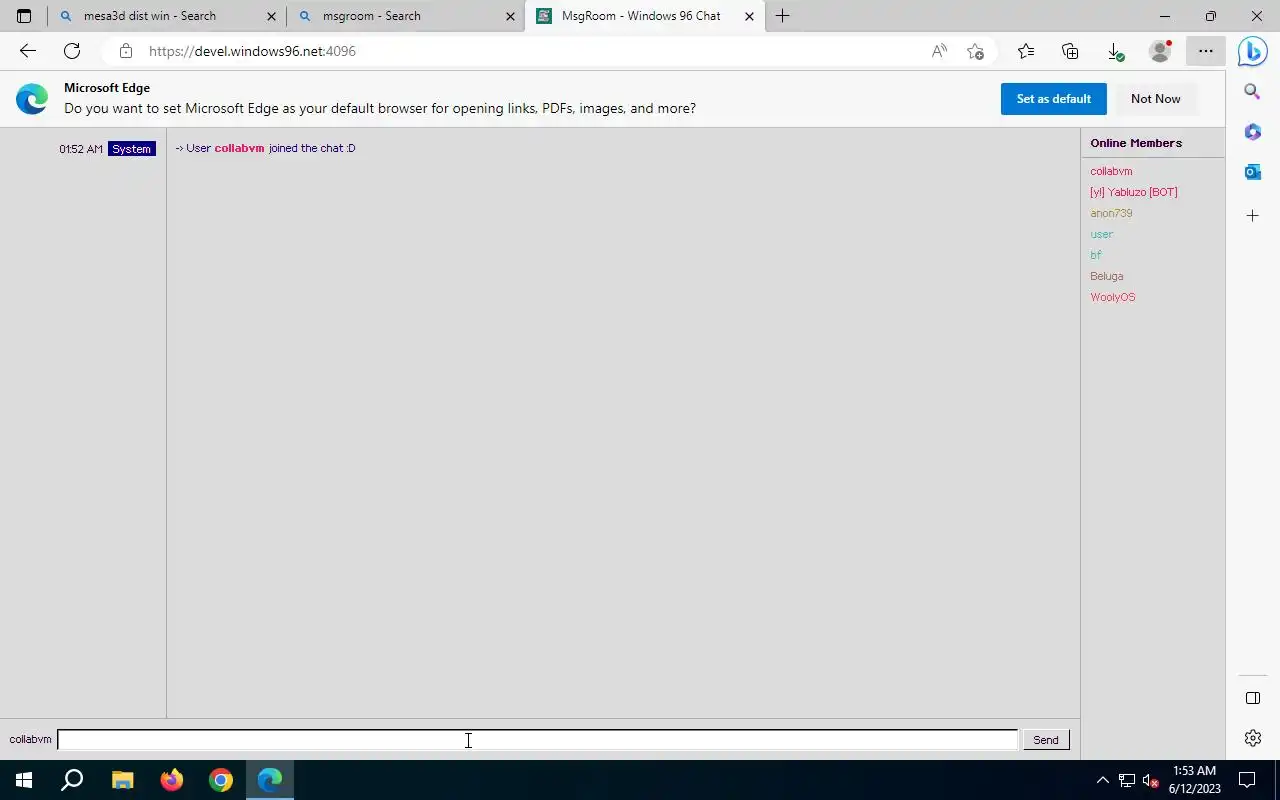Refresh the MsgRoom page
The height and width of the screenshot is (800, 1280).
(72, 51)
